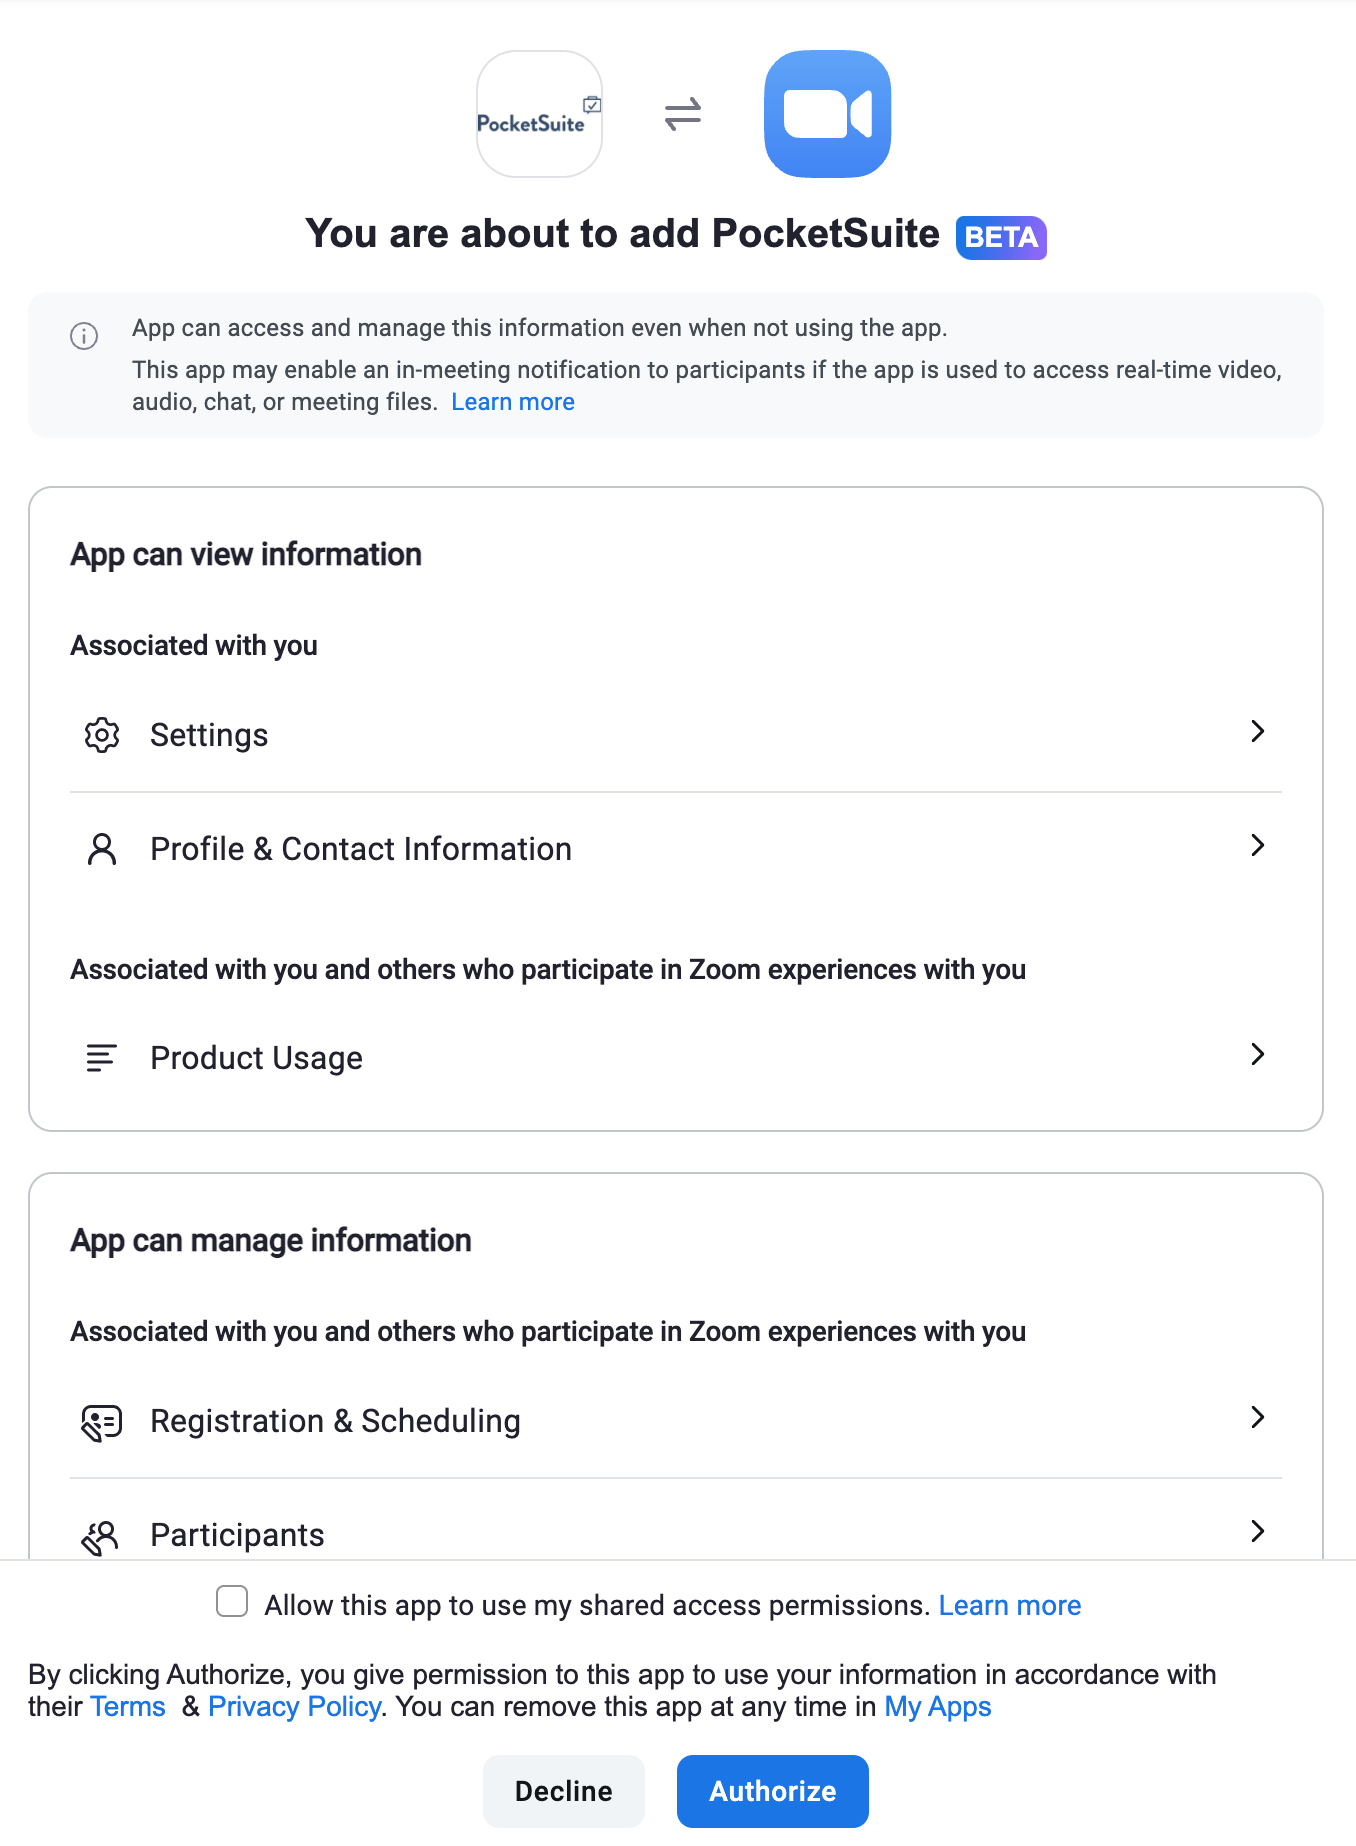Viewport: 1356px width, 1846px height.
Task: Enable shared access permissions checkbox
Action: coord(232,1601)
